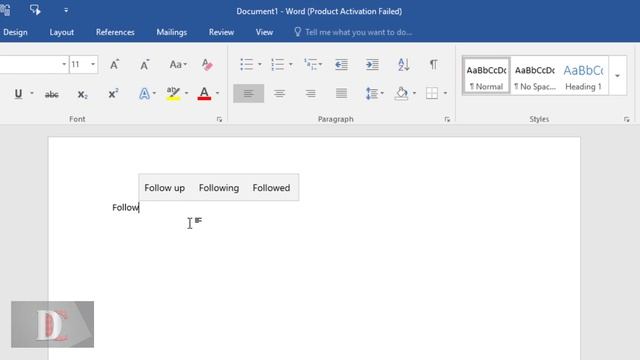Screen dimensions: 640x360
Task: Click the Line and Paragraph Spacing icon
Action: (371, 93)
